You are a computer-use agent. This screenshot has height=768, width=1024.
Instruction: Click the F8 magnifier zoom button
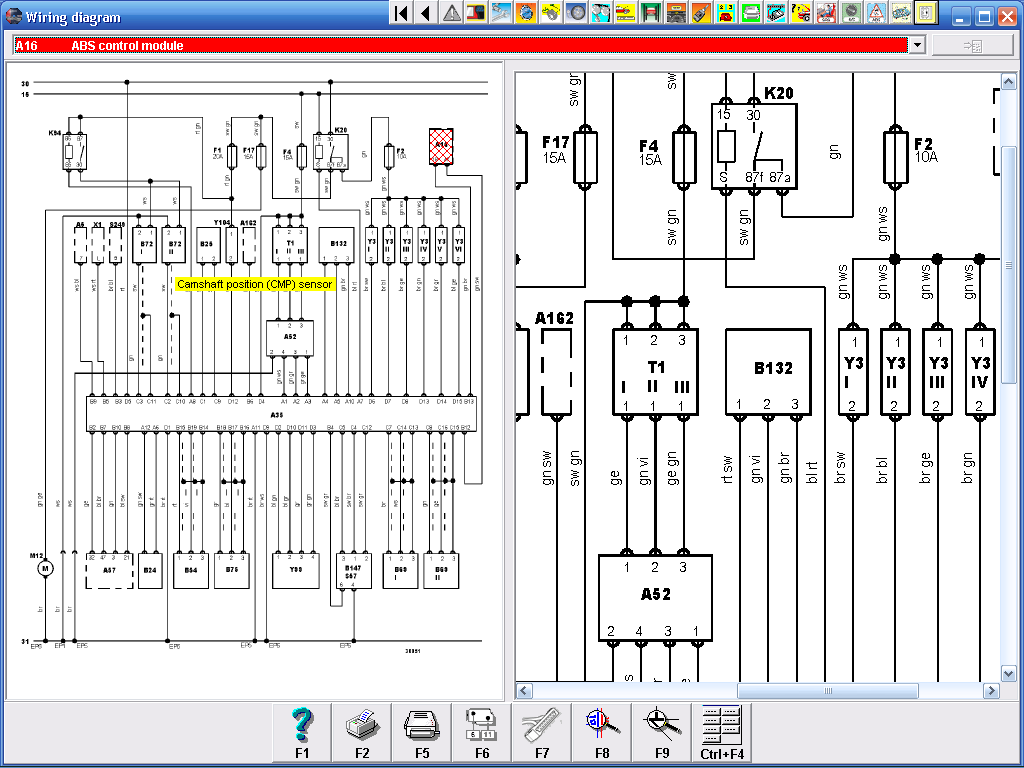coord(602,733)
